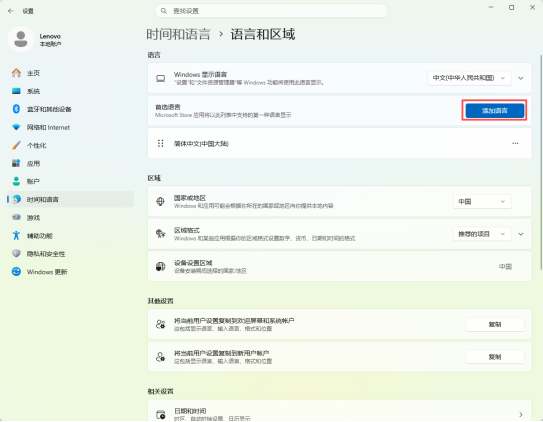The width and height of the screenshot is (543, 422).
Task: Open the 国家或地区 dropdown showing 中国
Action: 482,201
